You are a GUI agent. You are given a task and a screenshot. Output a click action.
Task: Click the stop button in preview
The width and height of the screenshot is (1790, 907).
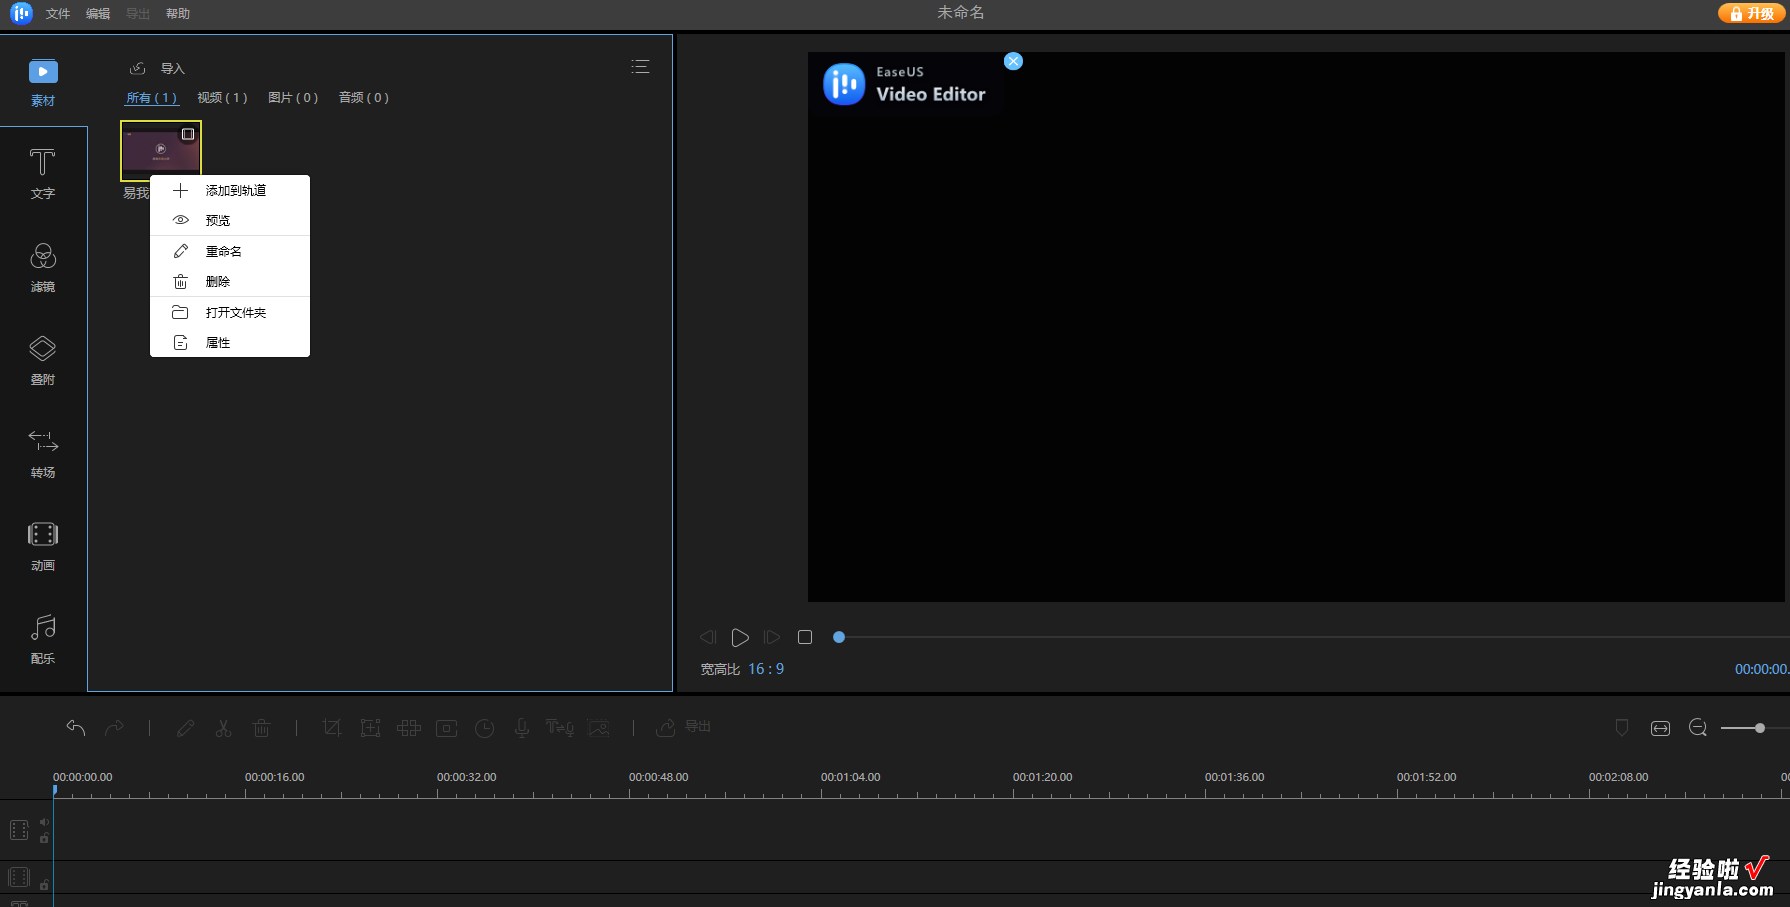point(805,637)
